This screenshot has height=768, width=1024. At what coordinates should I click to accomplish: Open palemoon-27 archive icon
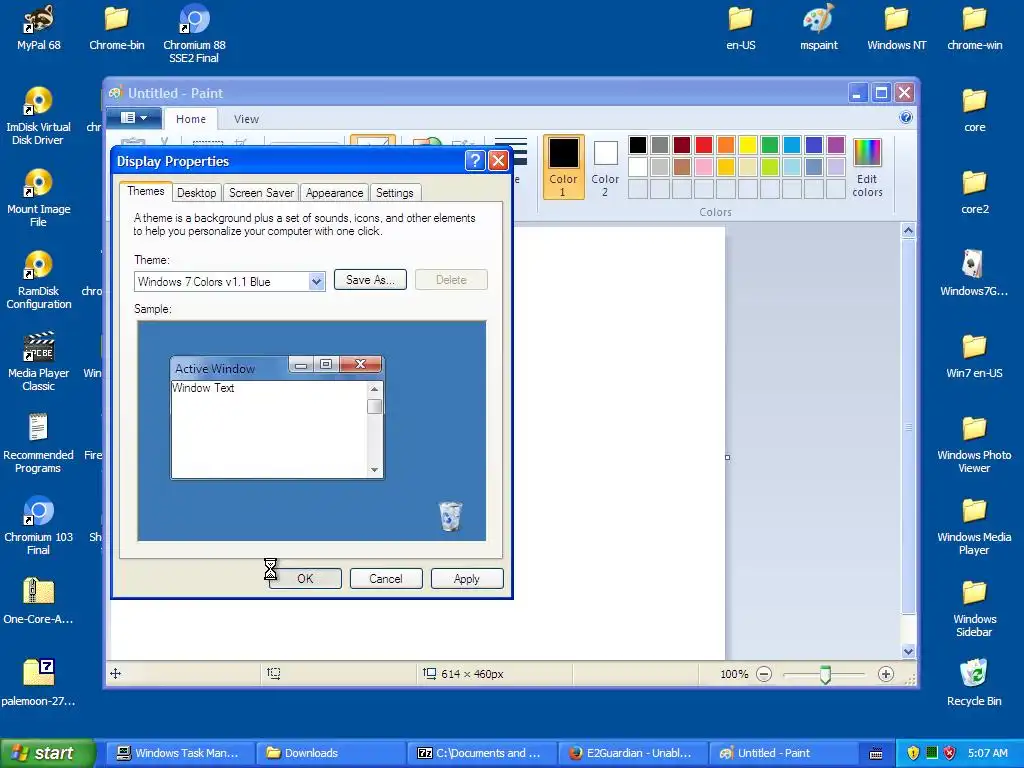click(x=39, y=683)
